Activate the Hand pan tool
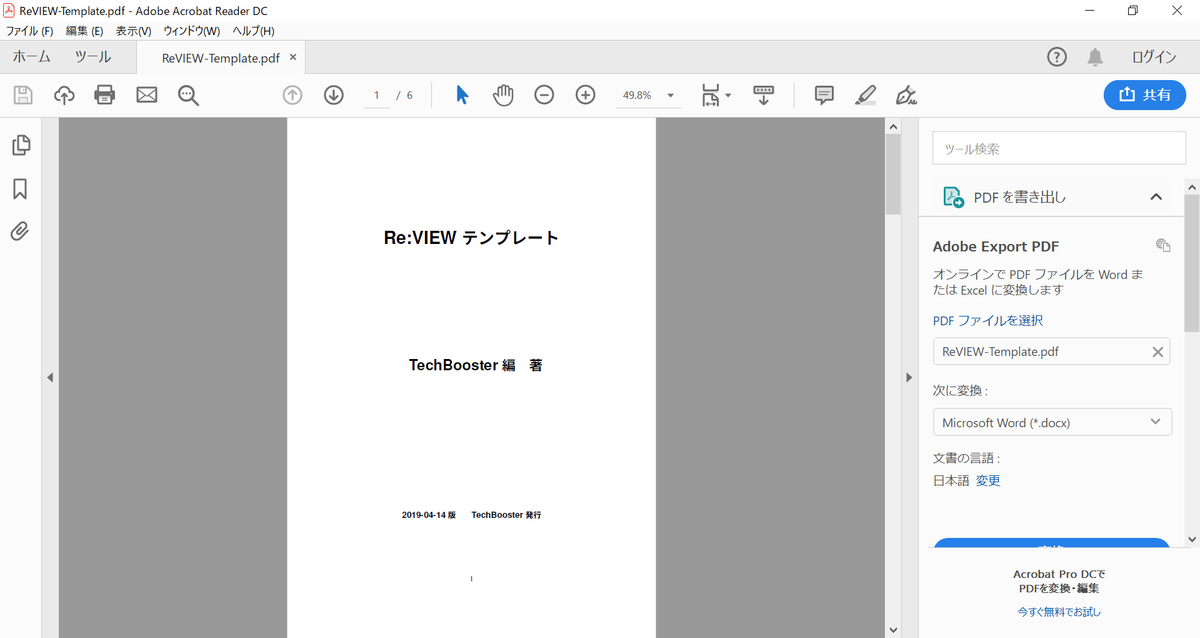This screenshot has width=1200, height=638. click(x=503, y=95)
